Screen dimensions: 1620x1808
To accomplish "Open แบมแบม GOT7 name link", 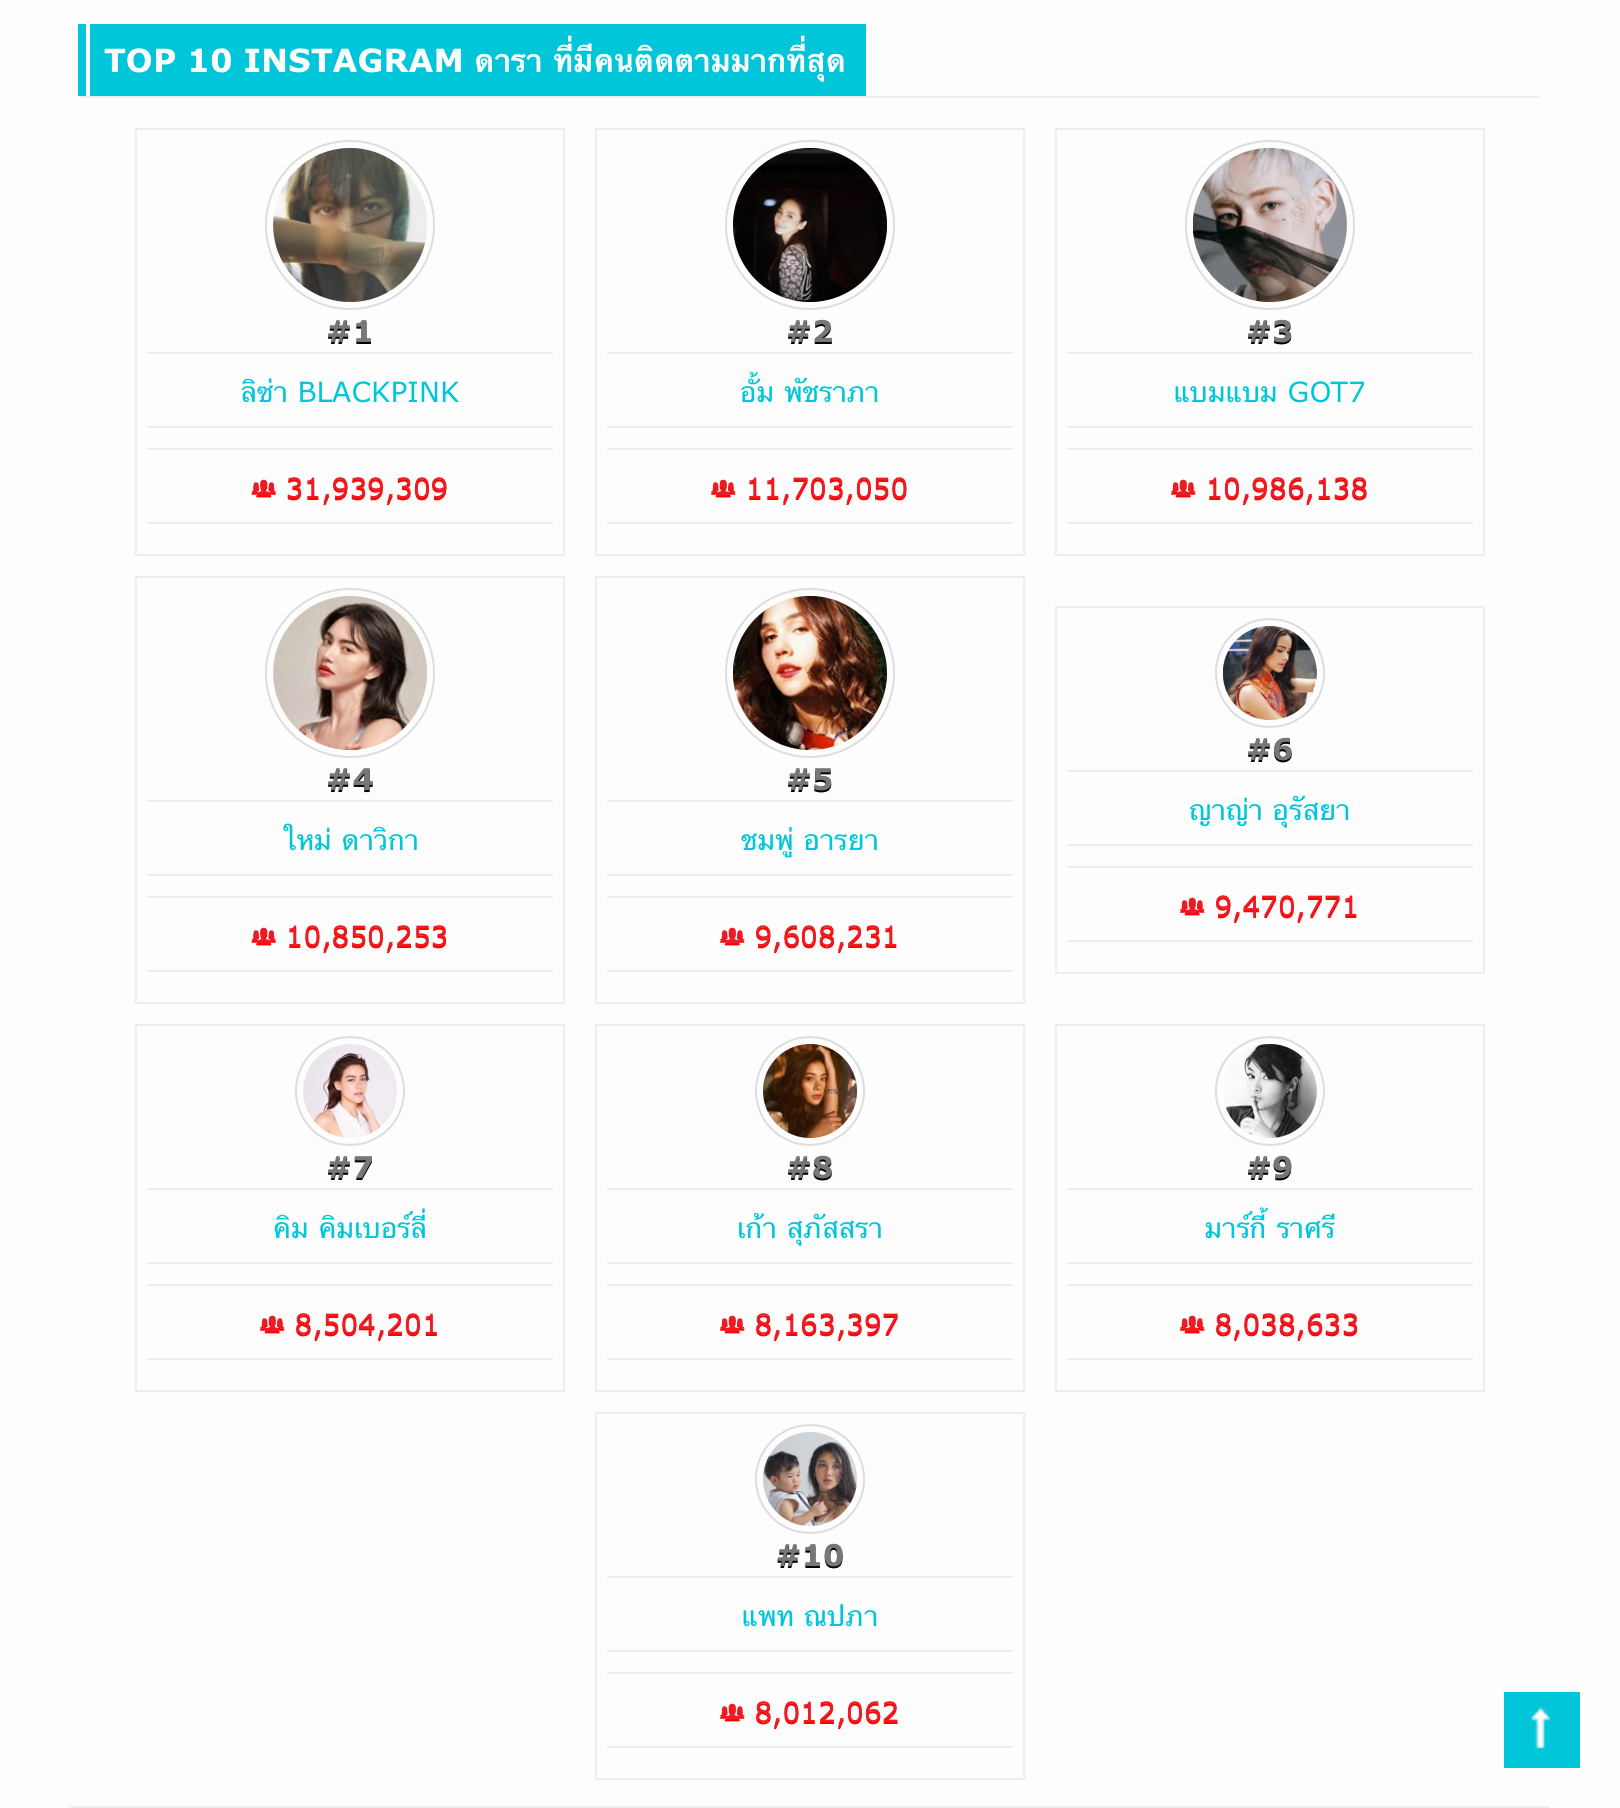I will click(x=1269, y=392).
